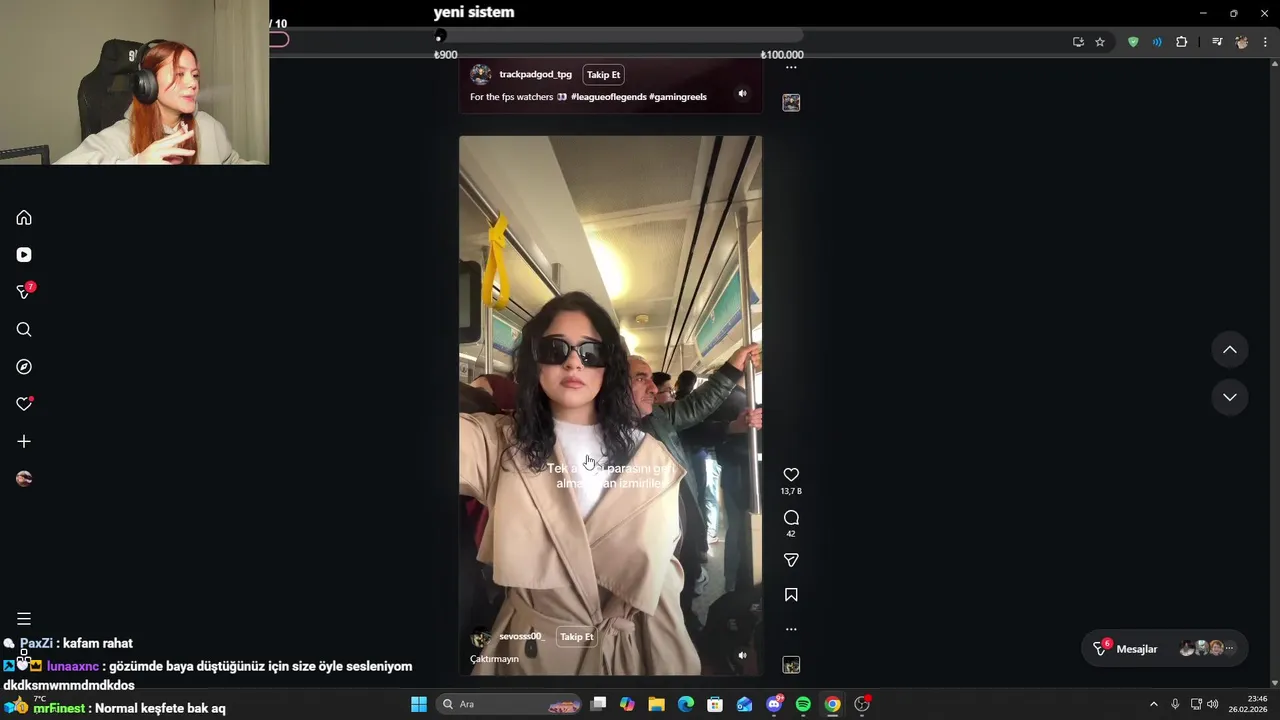Screen dimensions: 1280x720
Task: Share the sevosss00_ reel
Action: pos(791,560)
